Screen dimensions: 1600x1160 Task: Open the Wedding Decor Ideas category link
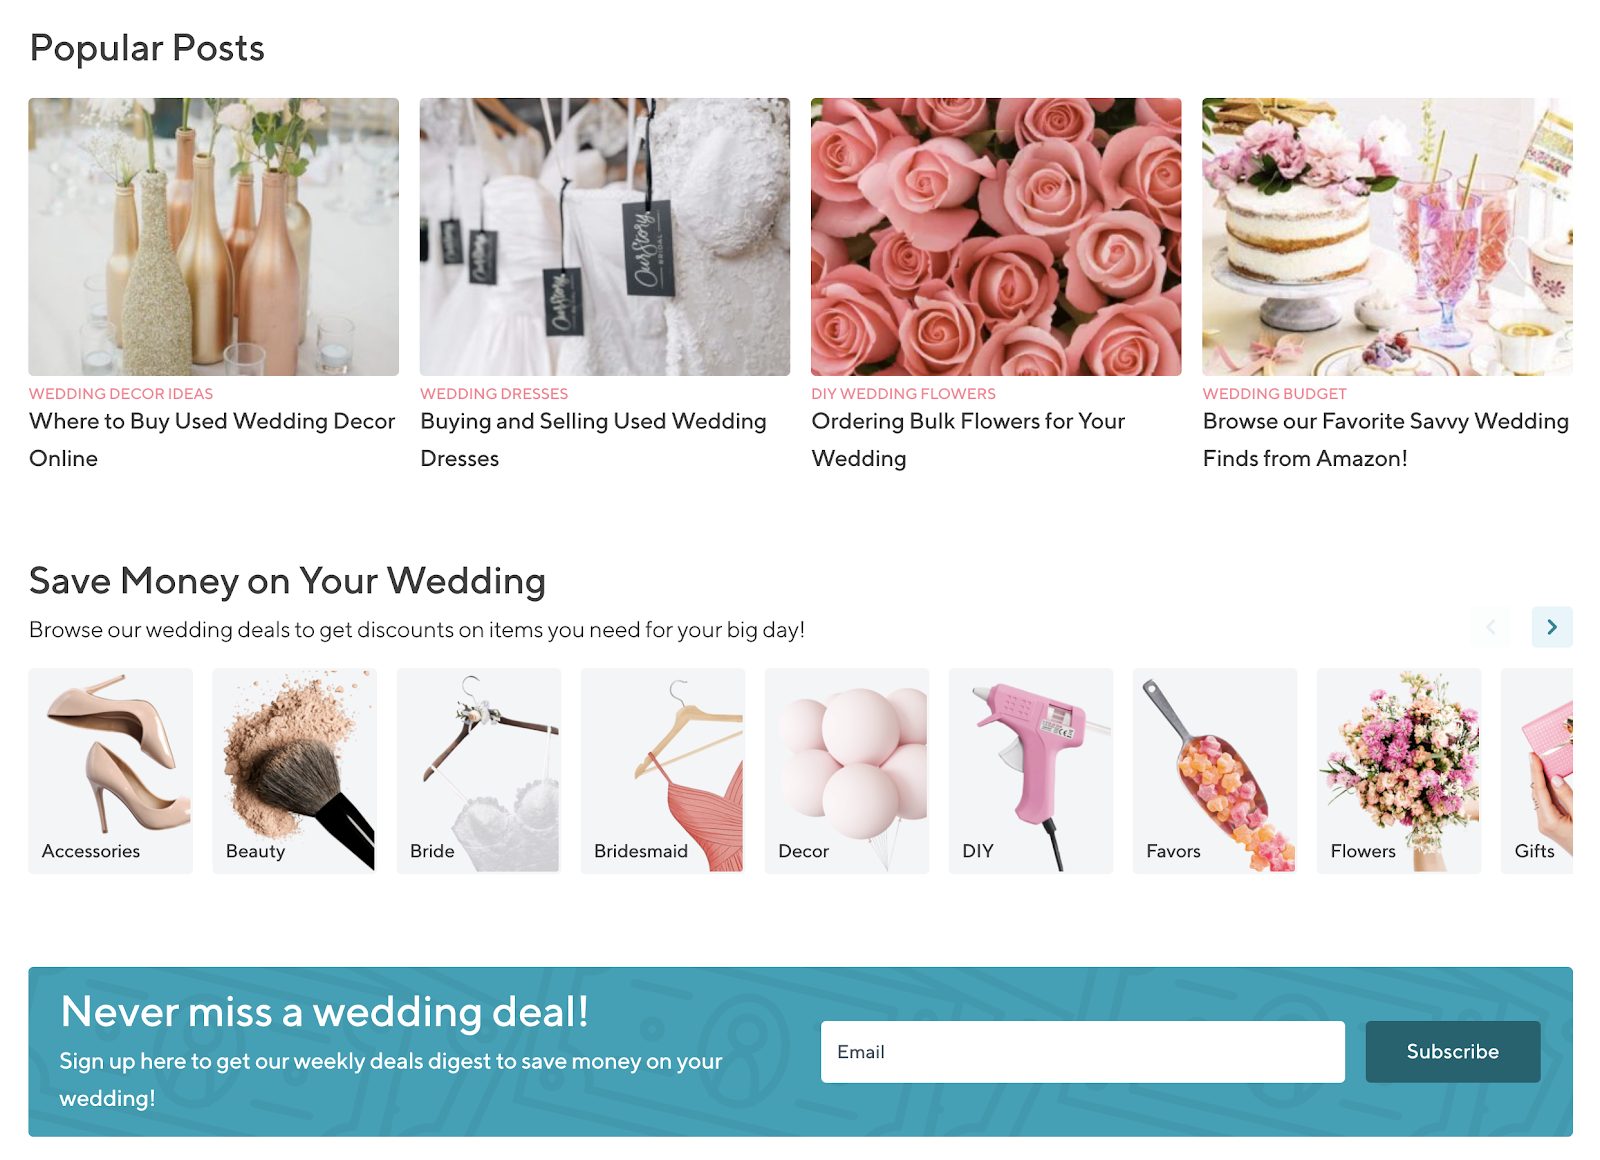tap(121, 394)
